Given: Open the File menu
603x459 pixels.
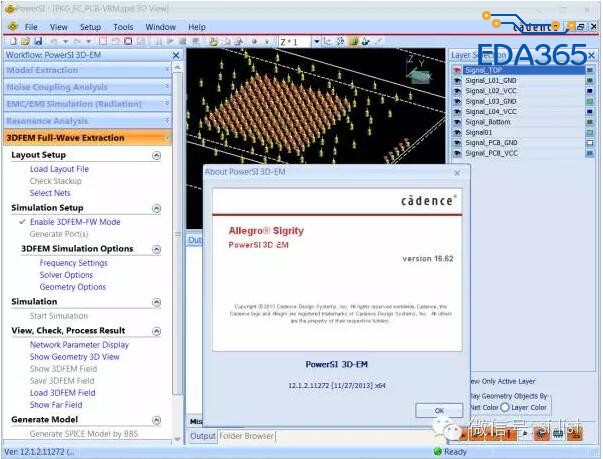Looking at the screenshot, I should coord(31,27).
